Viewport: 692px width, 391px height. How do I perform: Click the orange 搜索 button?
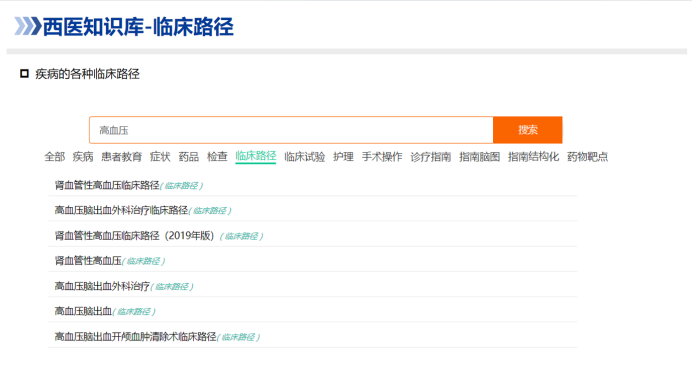(x=528, y=130)
